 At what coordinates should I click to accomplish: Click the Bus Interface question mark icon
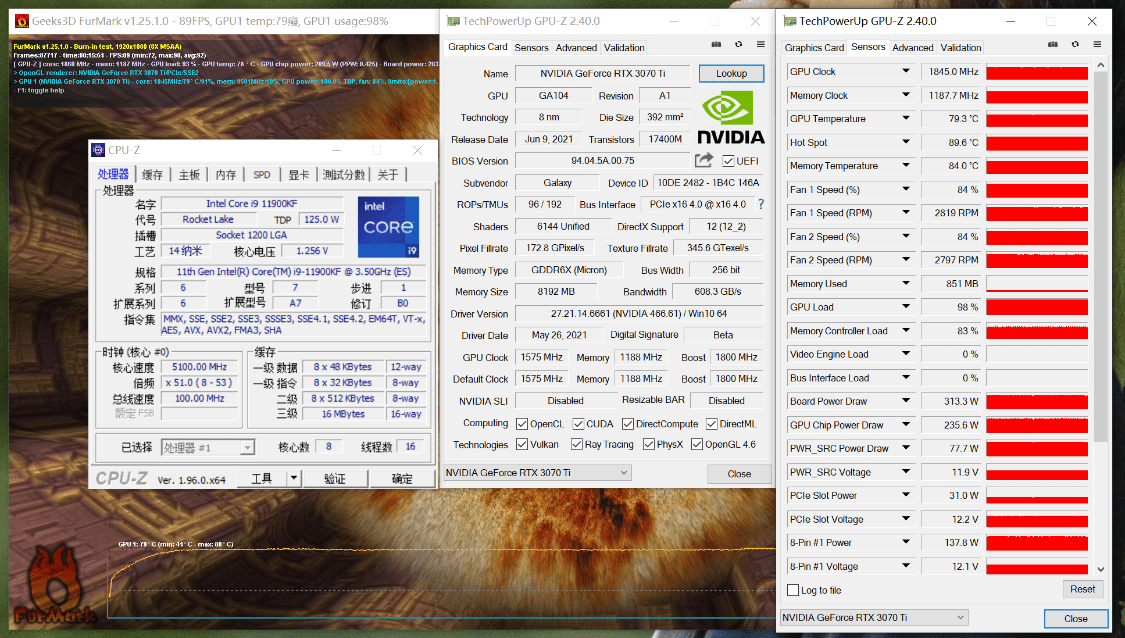(x=761, y=204)
